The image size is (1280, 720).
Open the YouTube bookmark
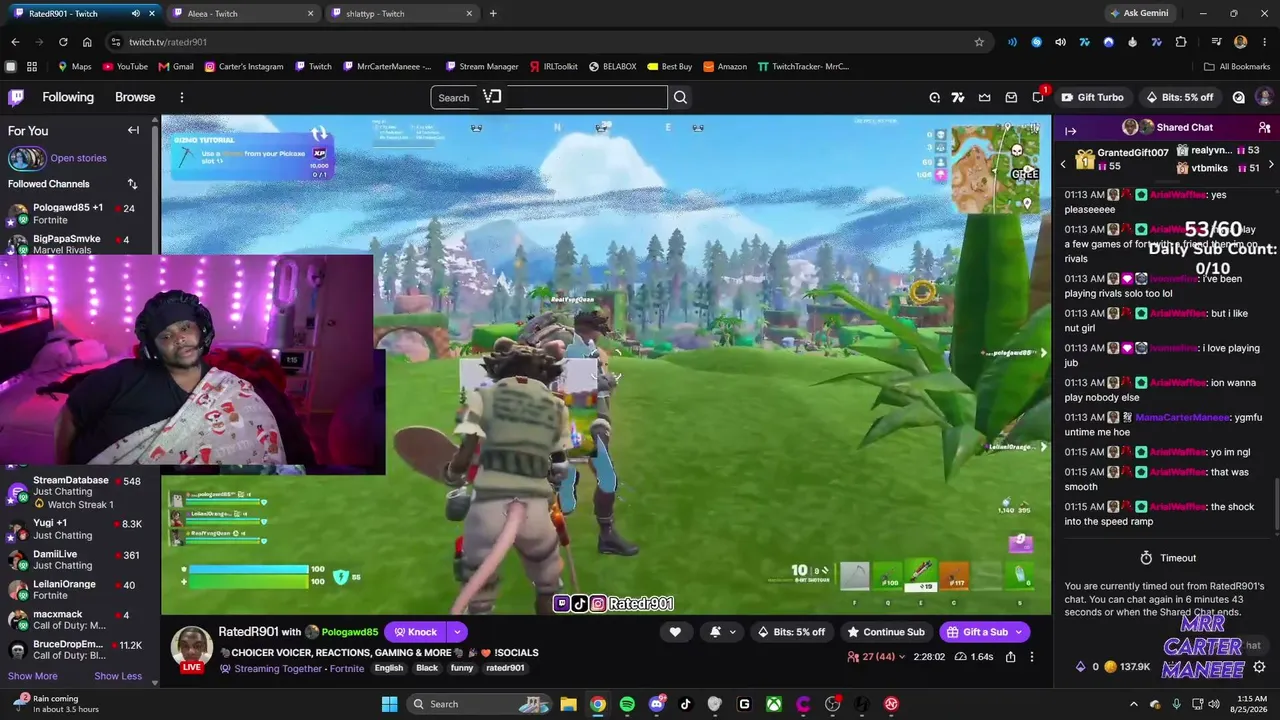tap(124, 67)
